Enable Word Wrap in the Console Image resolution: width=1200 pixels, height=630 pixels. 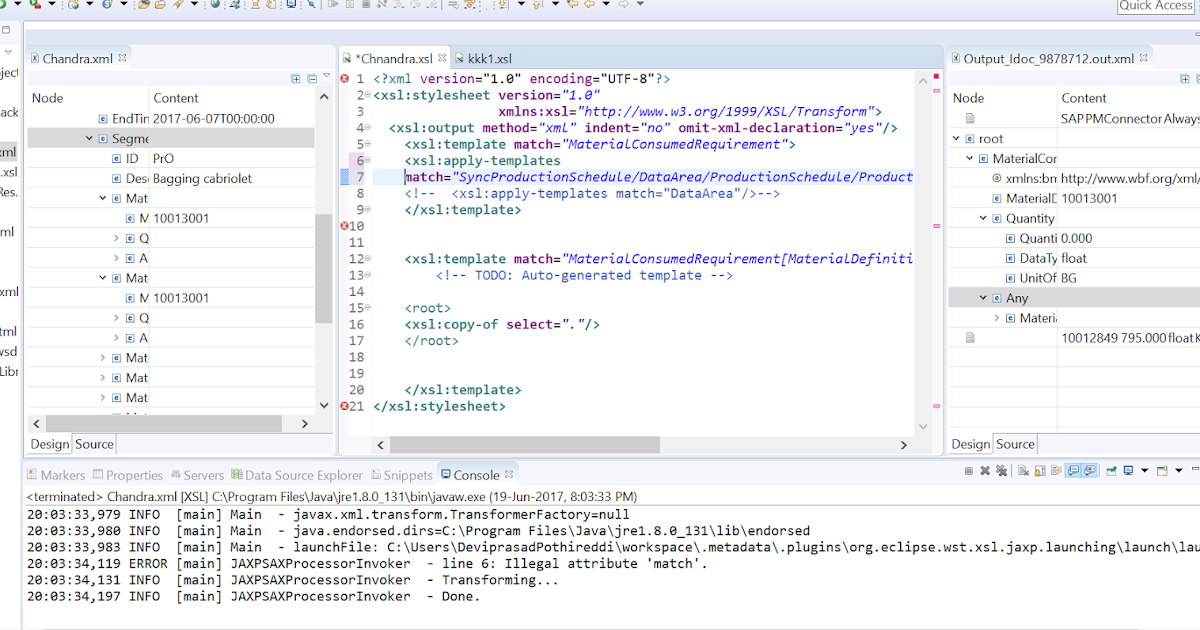tap(1056, 472)
